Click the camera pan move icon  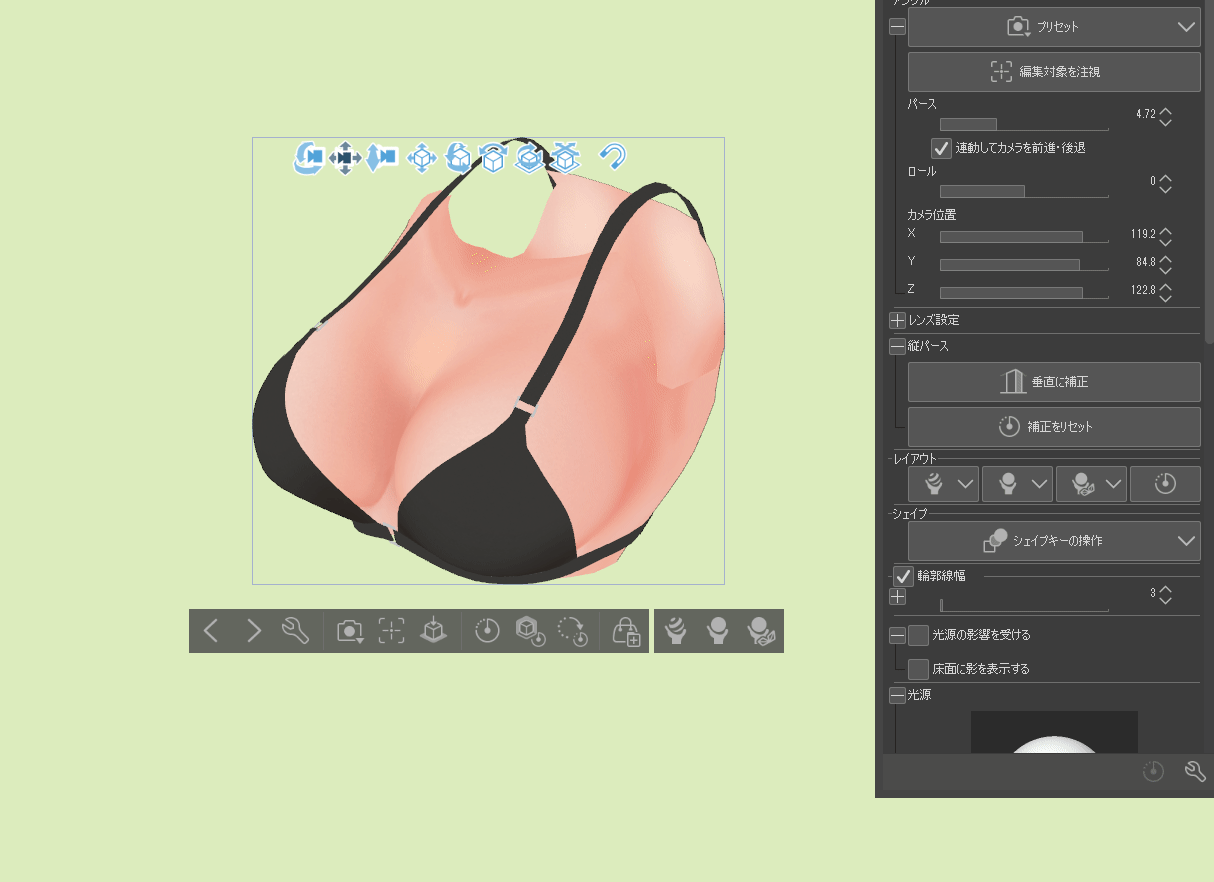tap(345, 157)
